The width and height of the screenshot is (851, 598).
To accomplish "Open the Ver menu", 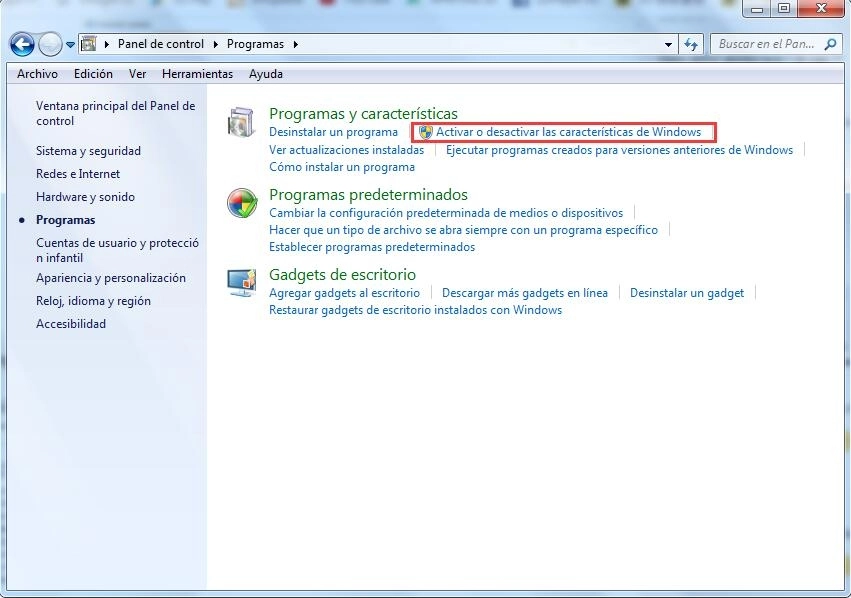I will point(137,74).
